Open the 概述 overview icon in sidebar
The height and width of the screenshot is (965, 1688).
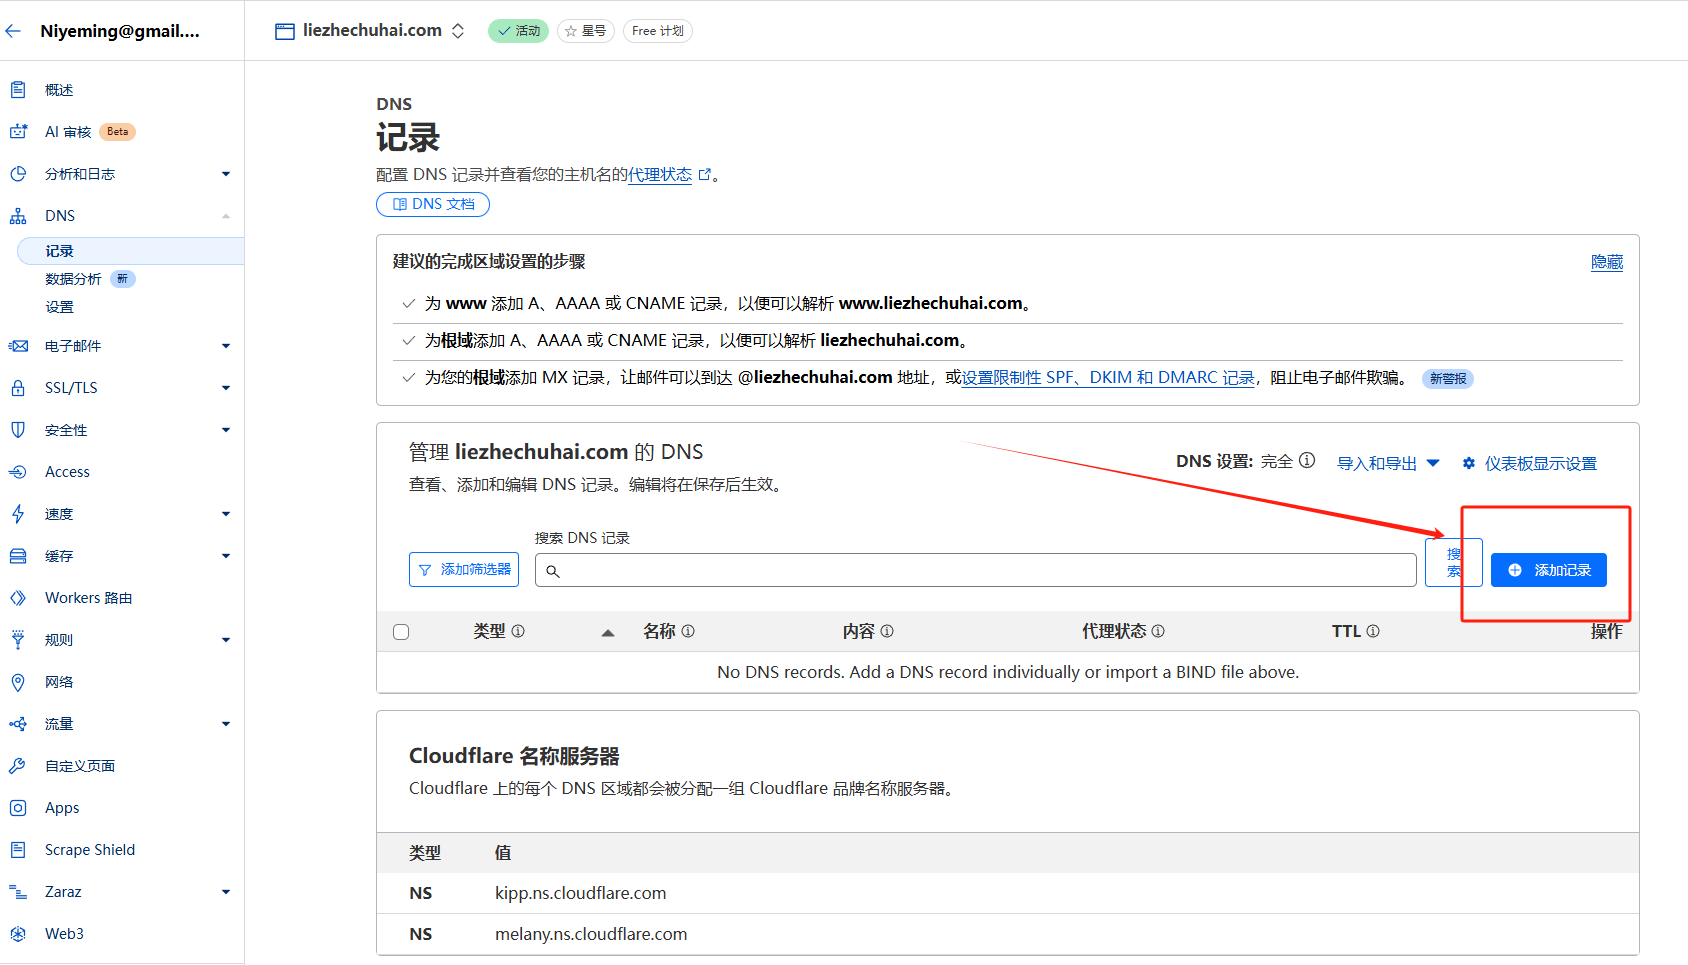(x=18, y=90)
